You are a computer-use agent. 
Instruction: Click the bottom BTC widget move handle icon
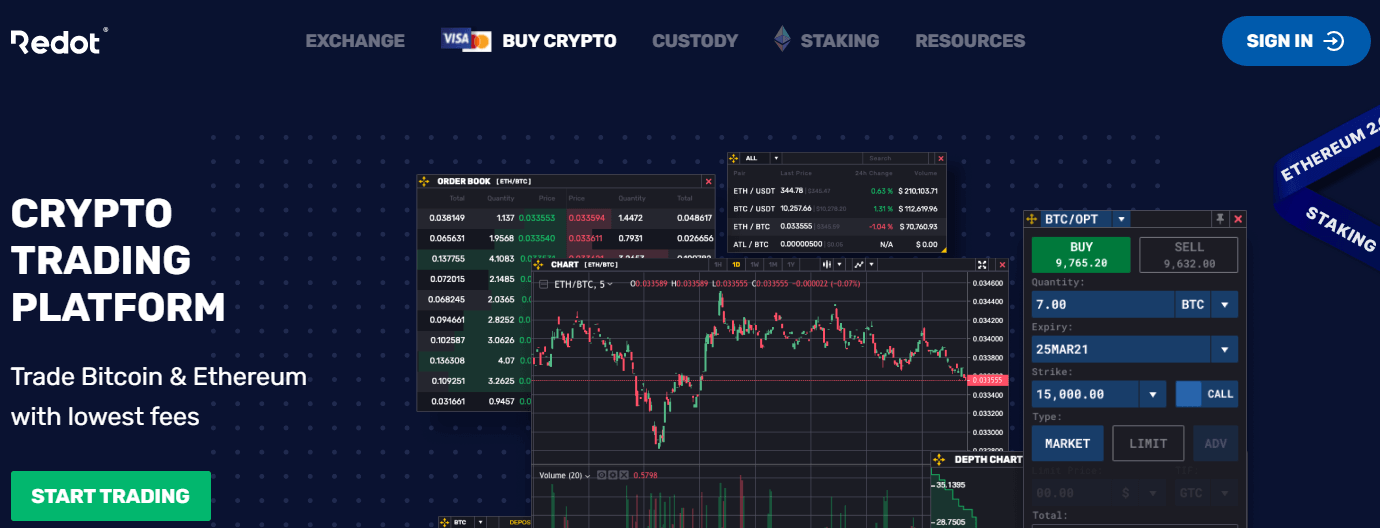[x=445, y=522]
